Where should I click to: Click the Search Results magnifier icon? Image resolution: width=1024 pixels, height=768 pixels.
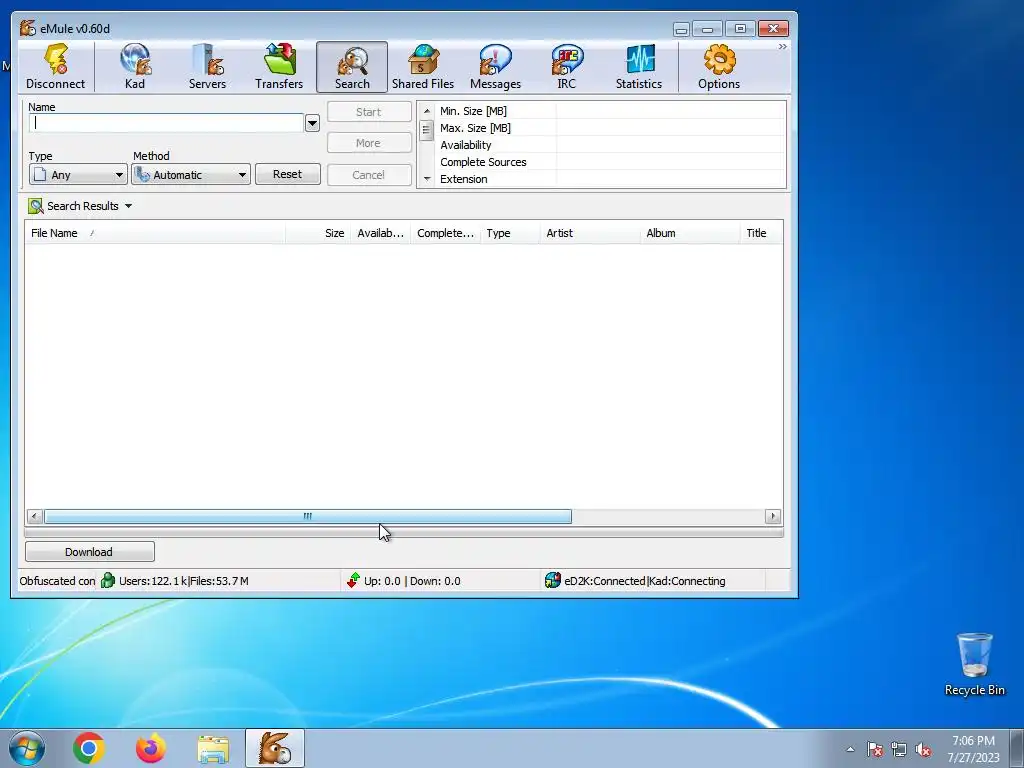35,206
